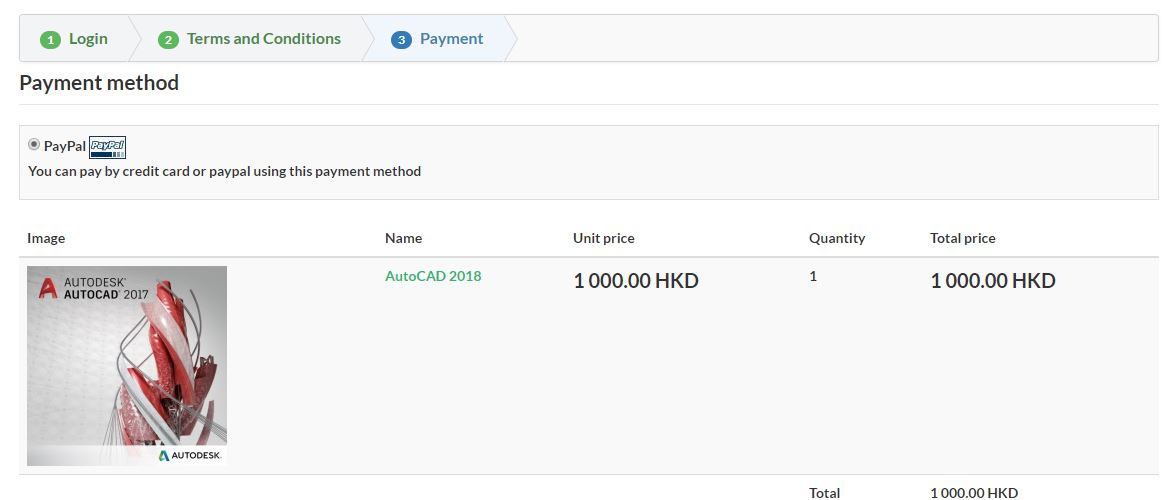Click the Autodesk logo on product image
This screenshot has height=500, width=1167.
point(191,456)
